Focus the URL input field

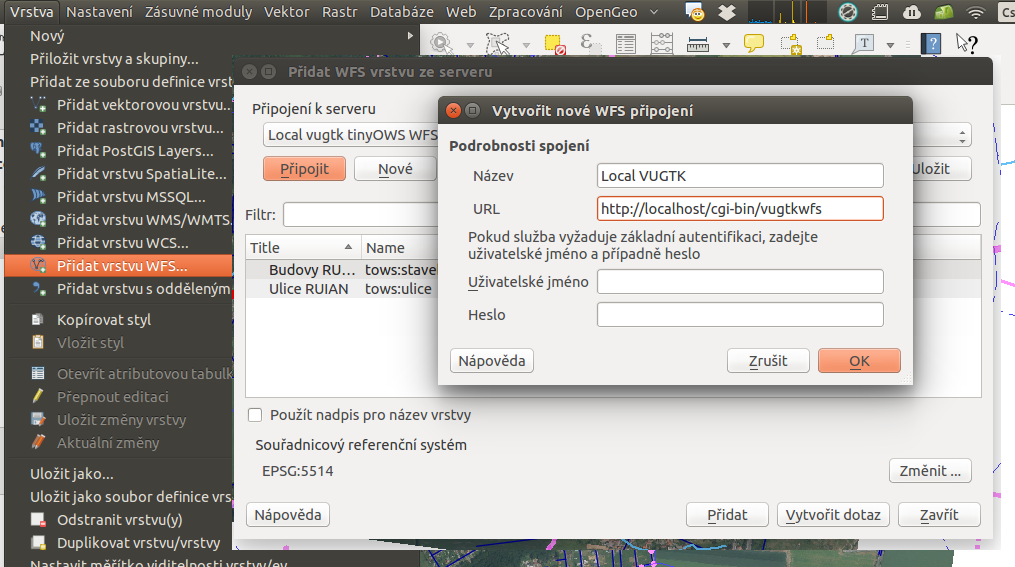[740, 208]
